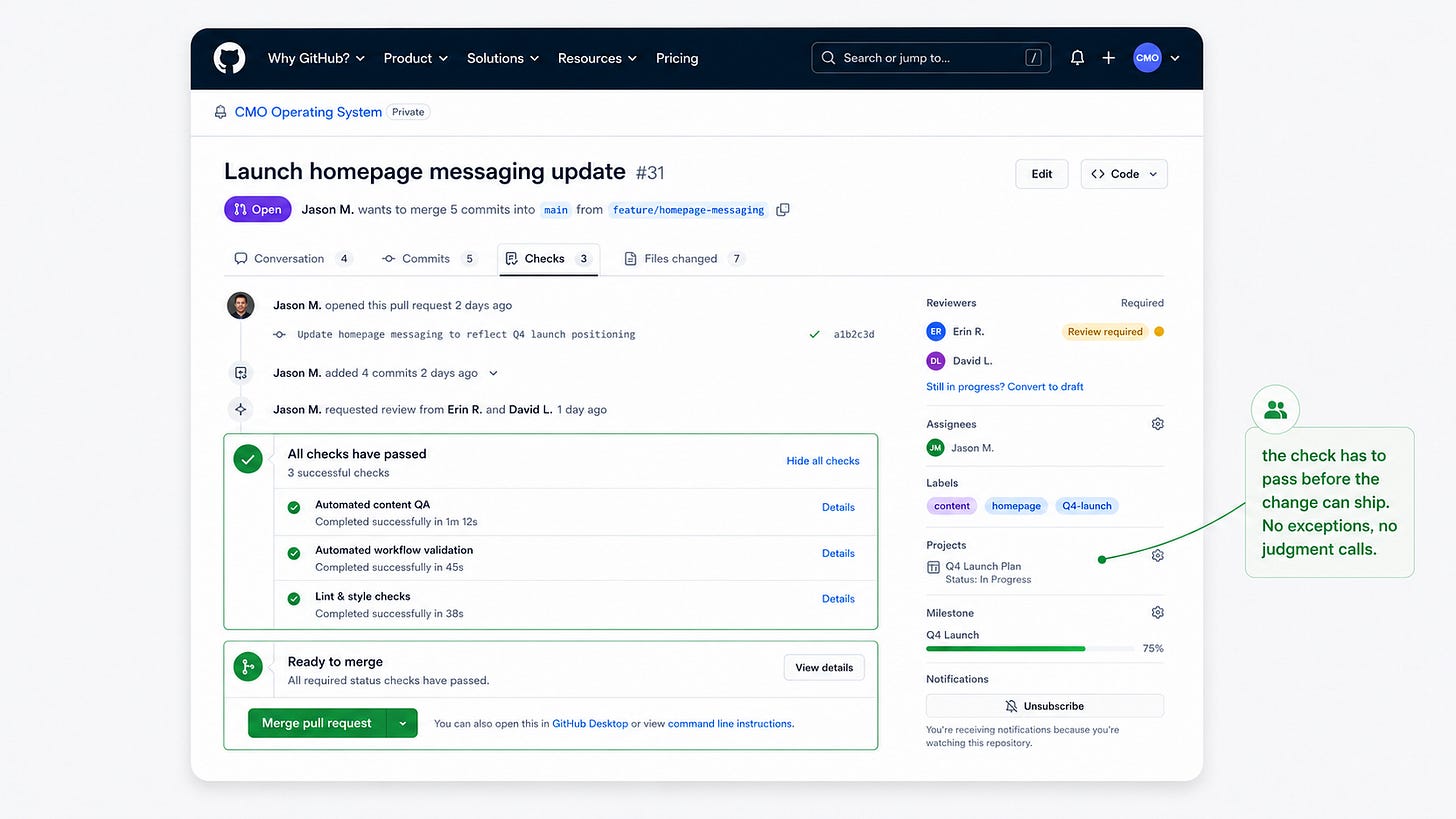
Task: Click the Q4-launch label
Action: pos(1087,506)
